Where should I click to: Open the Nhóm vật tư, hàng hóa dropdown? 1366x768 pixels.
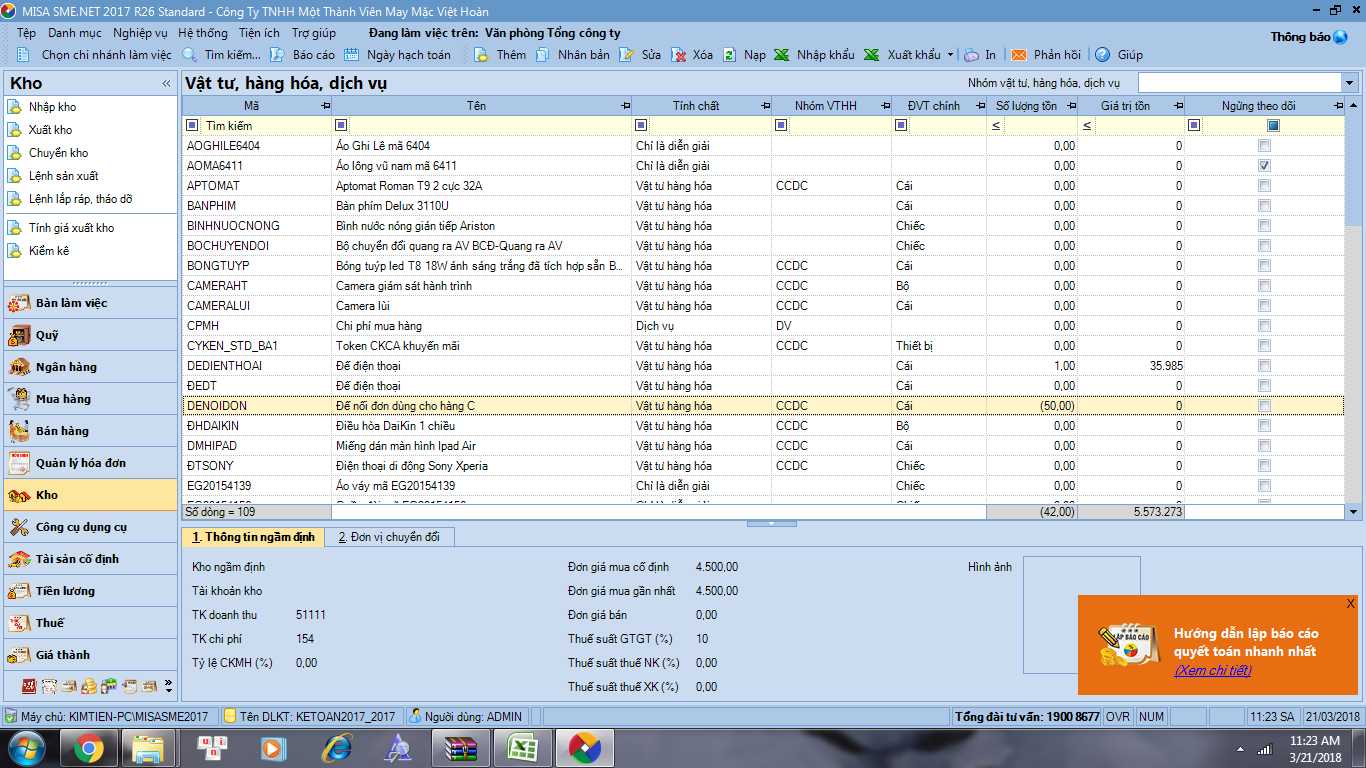(x=1349, y=83)
